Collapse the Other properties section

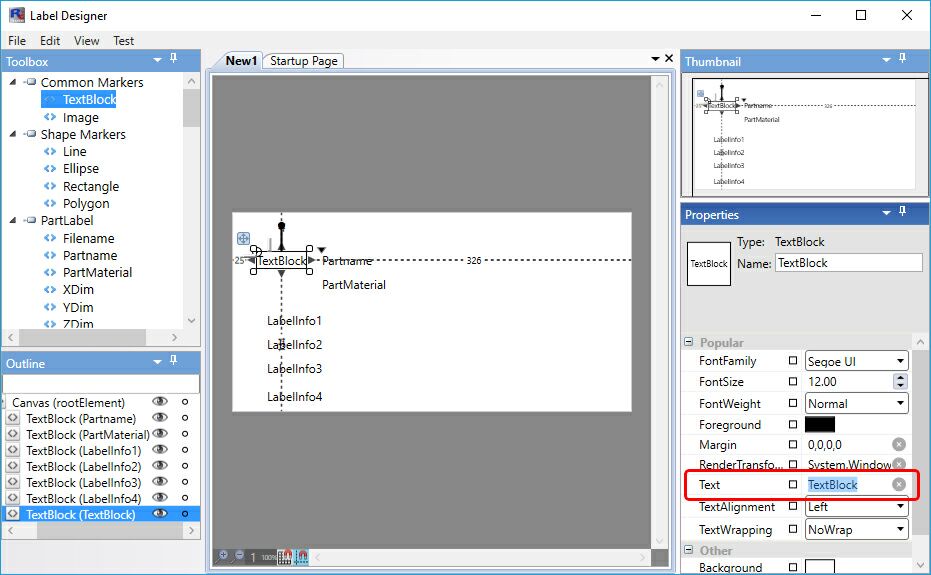pos(689,550)
